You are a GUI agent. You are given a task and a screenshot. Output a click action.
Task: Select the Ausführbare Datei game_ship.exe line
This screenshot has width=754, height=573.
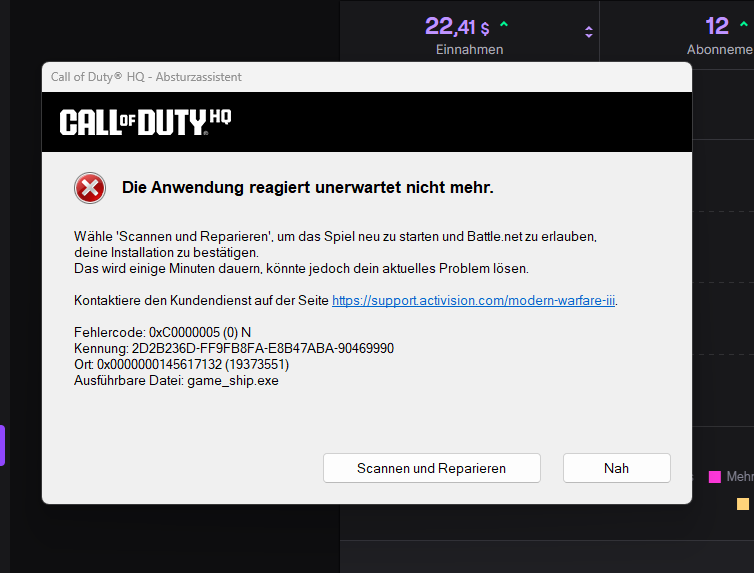click(x=176, y=380)
